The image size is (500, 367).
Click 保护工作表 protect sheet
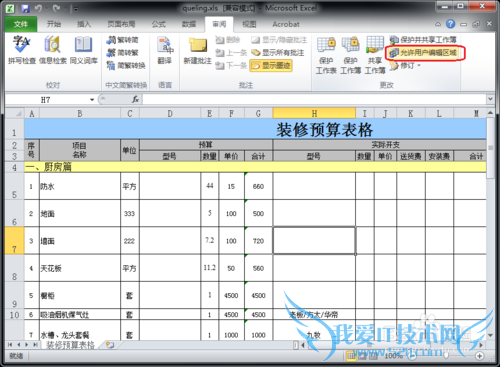(x=326, y=55)
